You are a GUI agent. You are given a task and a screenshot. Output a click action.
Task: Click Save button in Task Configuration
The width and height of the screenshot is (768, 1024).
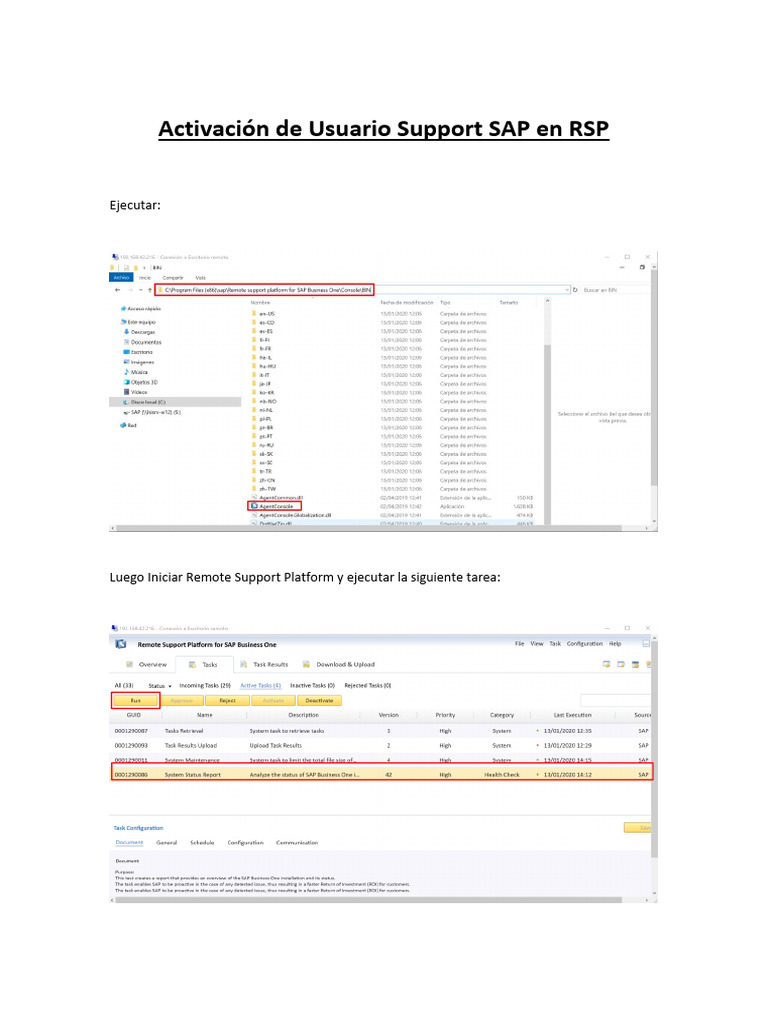click(x=638, y=828)
